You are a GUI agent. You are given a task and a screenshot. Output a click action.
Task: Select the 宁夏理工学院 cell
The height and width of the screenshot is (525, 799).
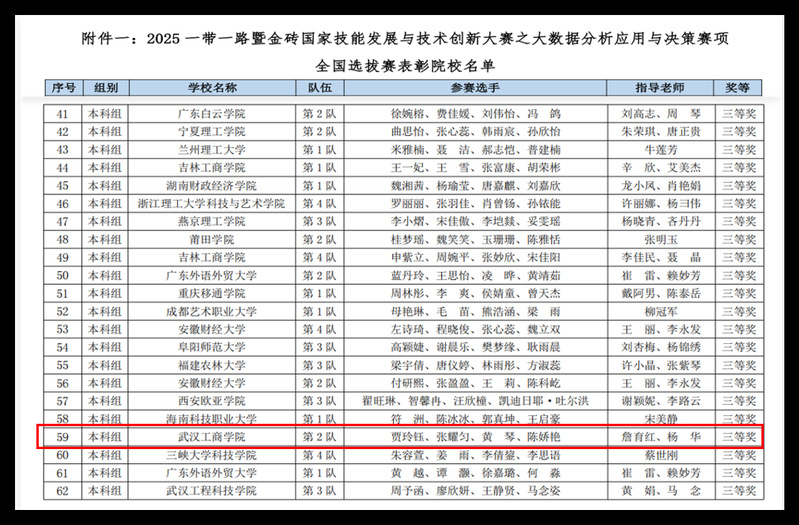(211, 132)
